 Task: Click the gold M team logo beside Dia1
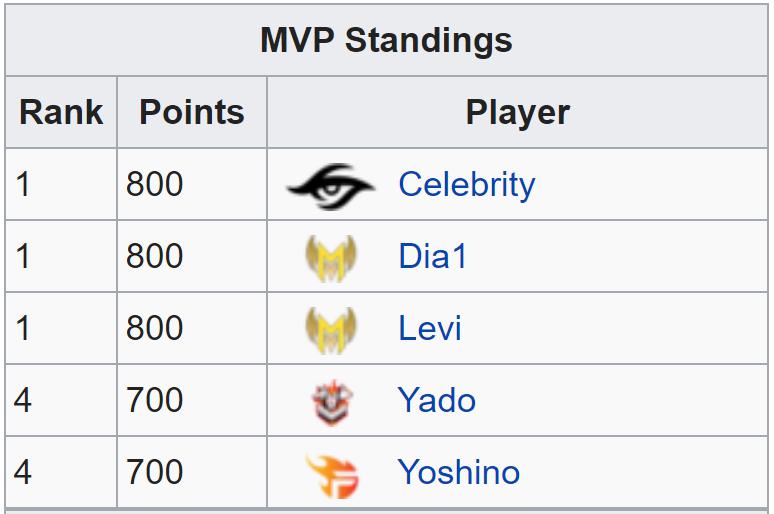[331, 258]
